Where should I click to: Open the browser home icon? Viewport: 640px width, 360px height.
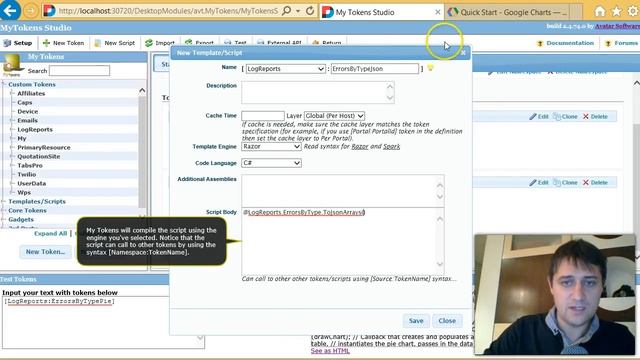coord(600,11)
